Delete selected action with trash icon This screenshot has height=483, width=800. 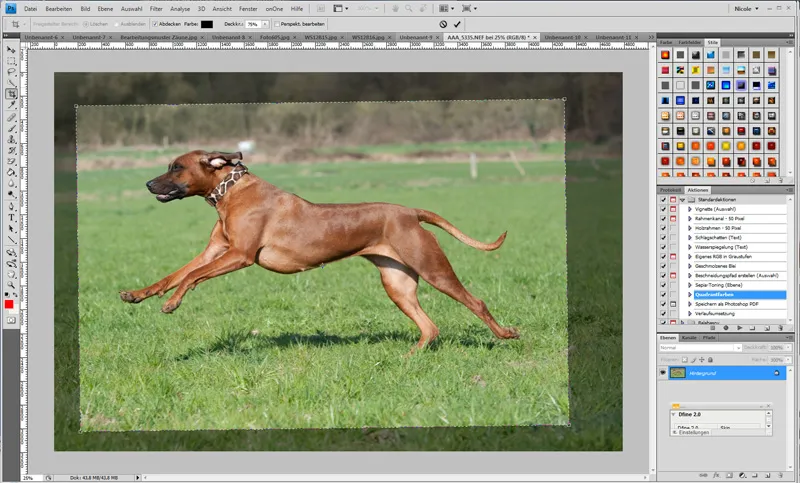pyautogui.click(x=780, y=328)
